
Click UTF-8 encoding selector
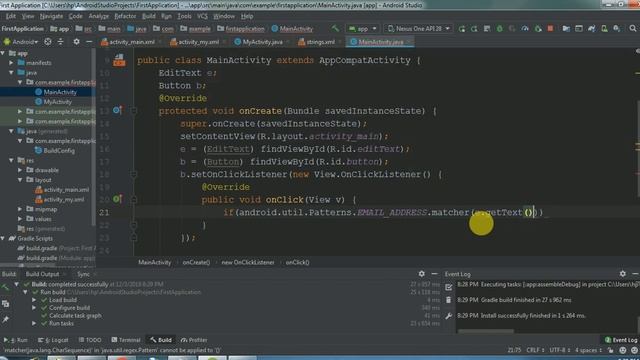[x=560, y=350]
